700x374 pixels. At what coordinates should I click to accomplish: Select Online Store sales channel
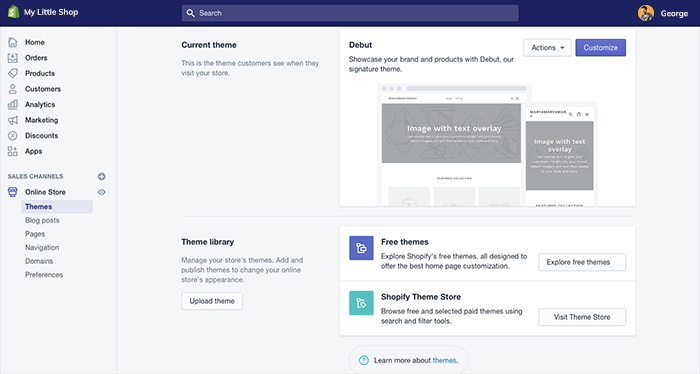[x=45, y=192]
